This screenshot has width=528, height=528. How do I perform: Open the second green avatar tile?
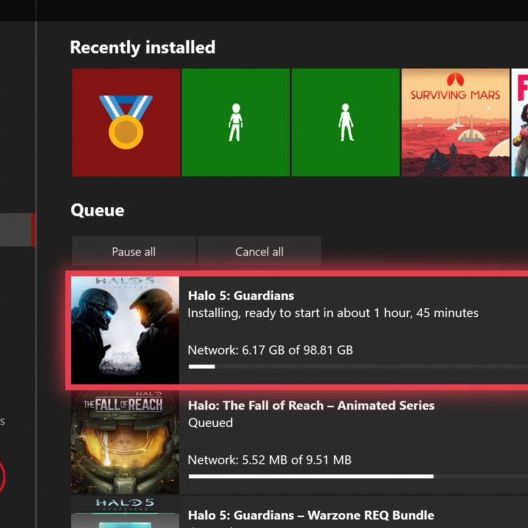(345, 123)
